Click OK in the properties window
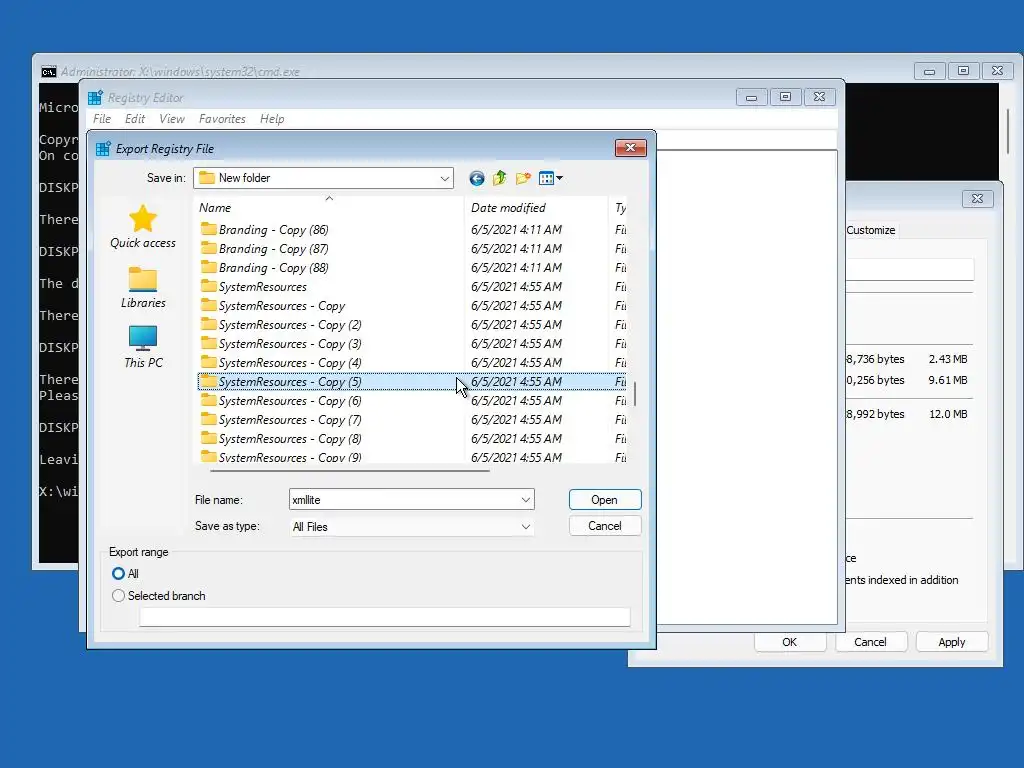This screenshot has width=1024, height=768. point(790,642)
